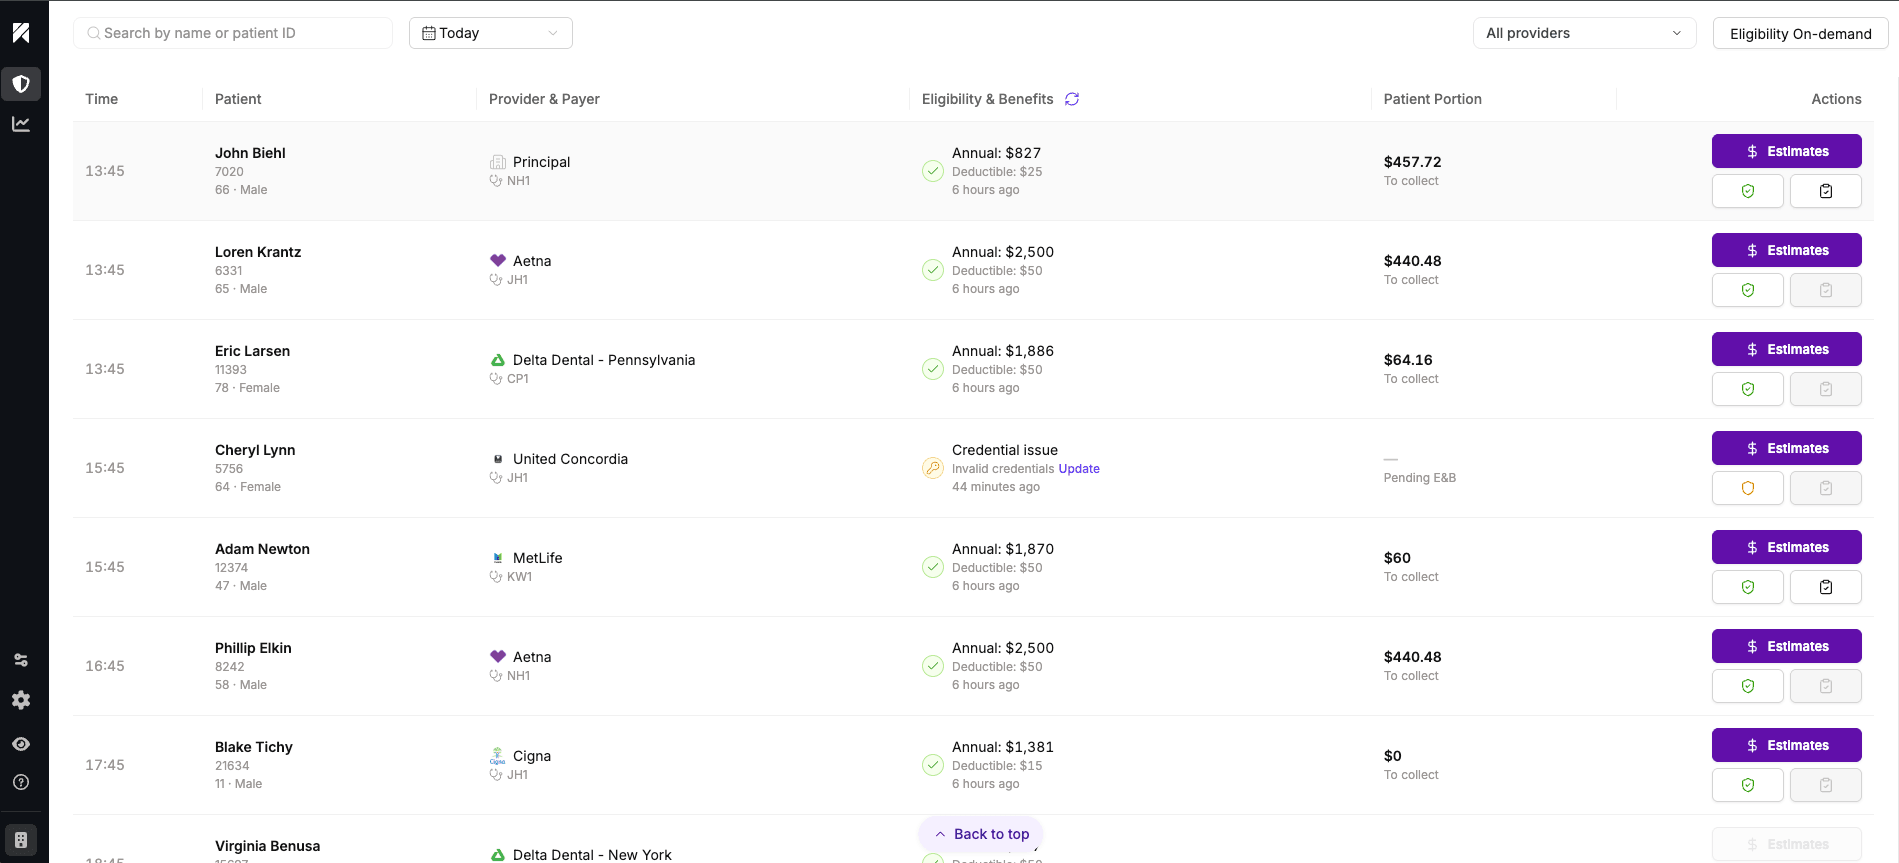This screenshot has height=863, width=1899.
Task: Open settings gear in the sidebar
Action: tap(21, 700)
